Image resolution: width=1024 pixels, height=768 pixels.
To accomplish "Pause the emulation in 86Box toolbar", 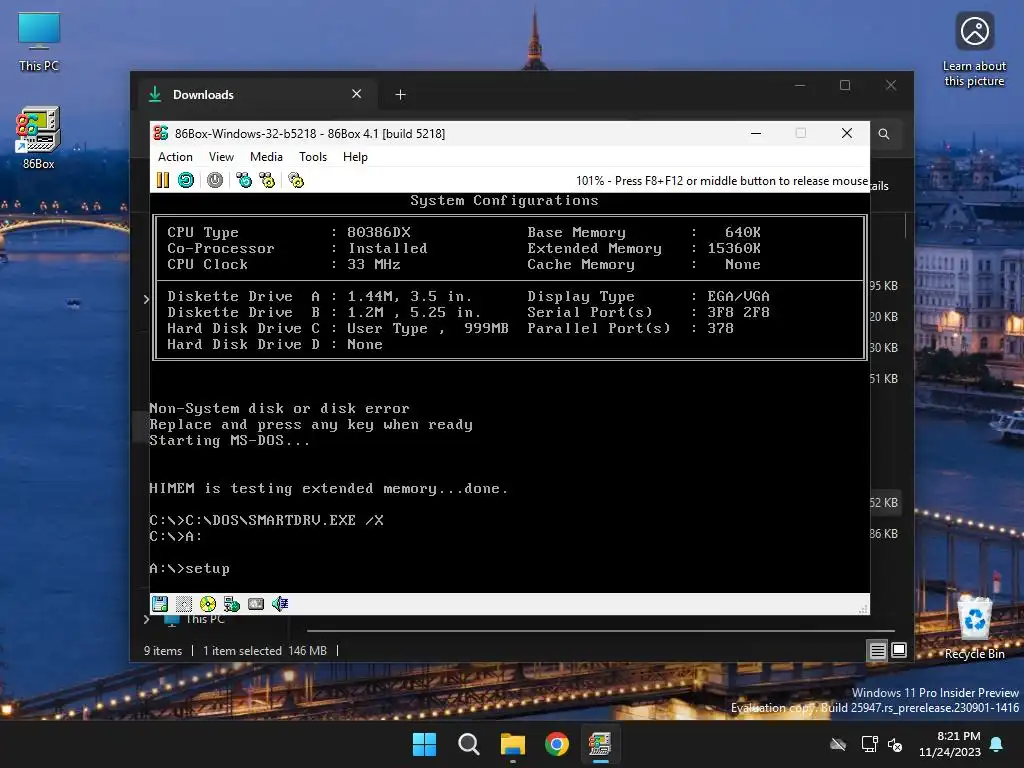I will pyautogui.click(x=163, y=180).
